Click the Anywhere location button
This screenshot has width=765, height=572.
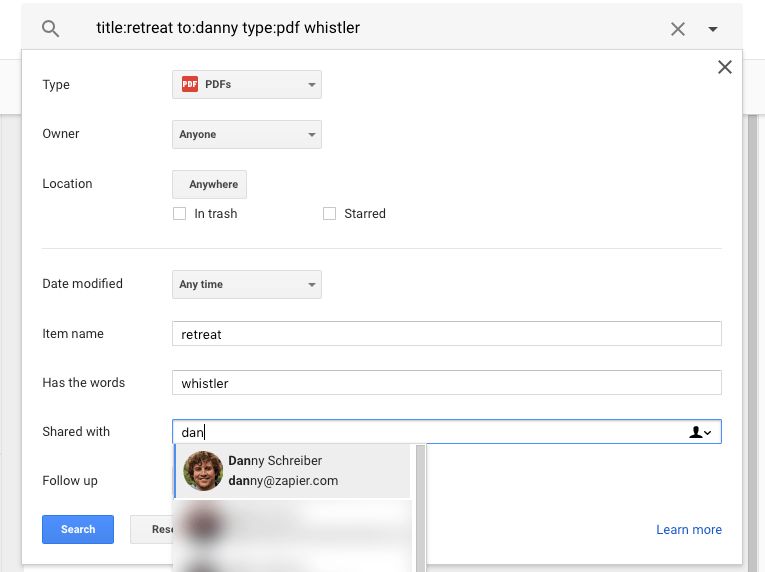point(210,185)
